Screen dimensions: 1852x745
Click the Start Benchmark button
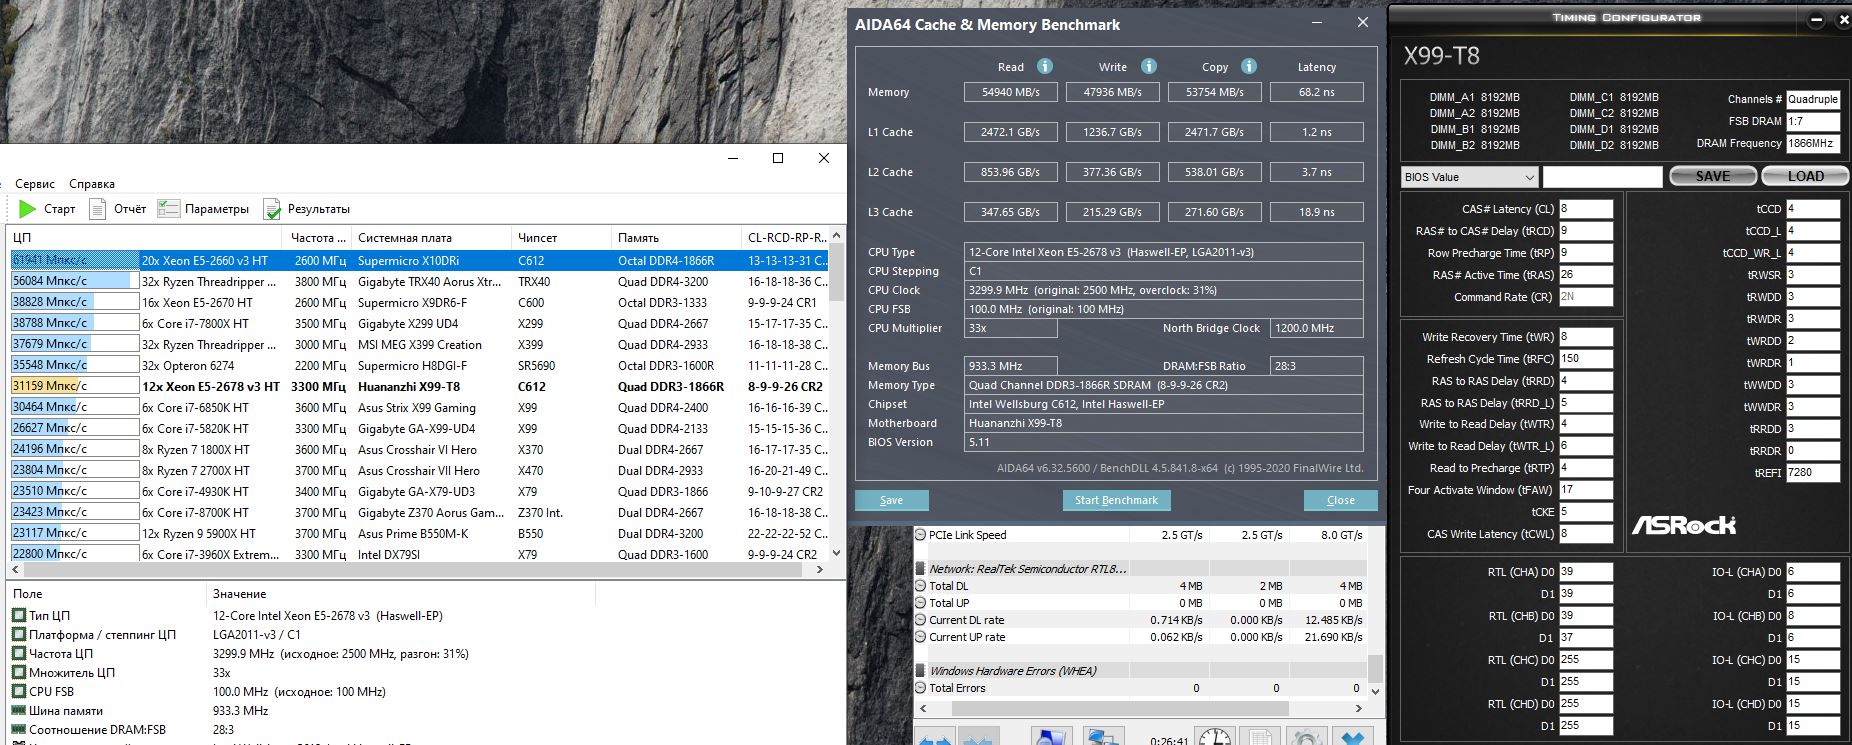click(x=1116, y=500)
